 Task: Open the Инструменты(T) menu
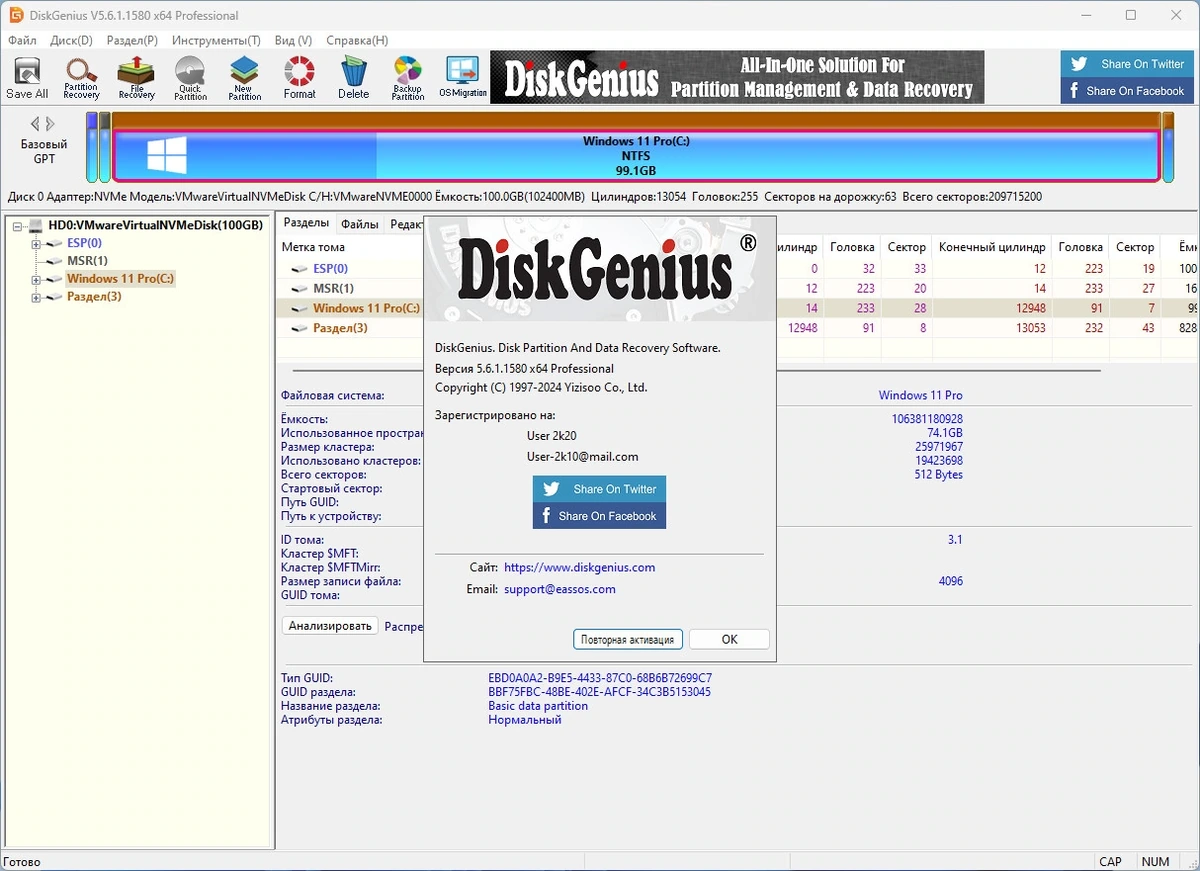click(x=216, y=41)
